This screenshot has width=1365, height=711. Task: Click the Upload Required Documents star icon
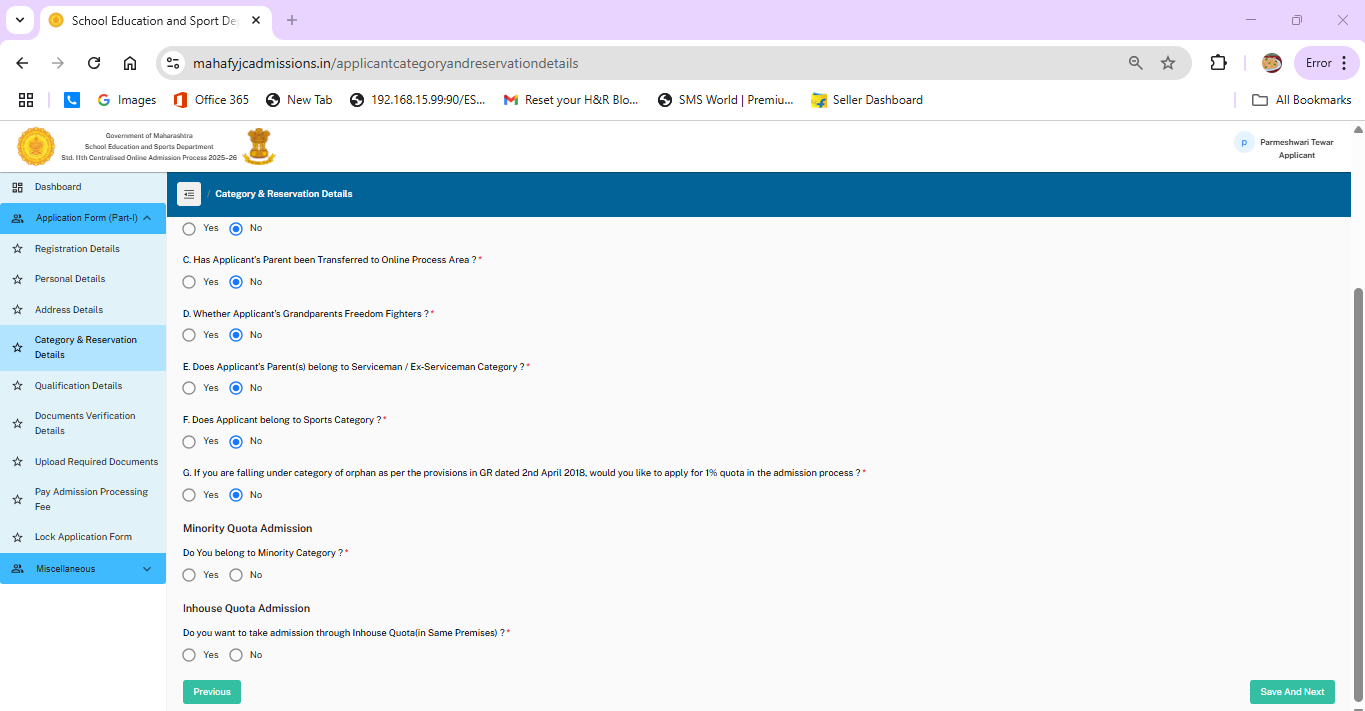point(17,462)
